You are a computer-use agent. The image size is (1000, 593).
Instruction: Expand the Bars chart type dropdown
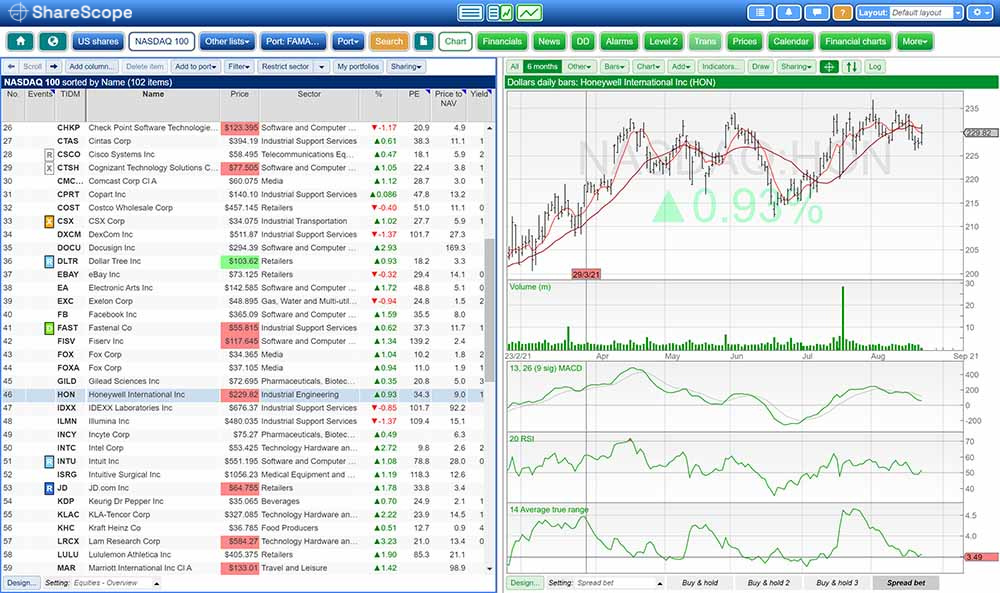click(613, 67)
